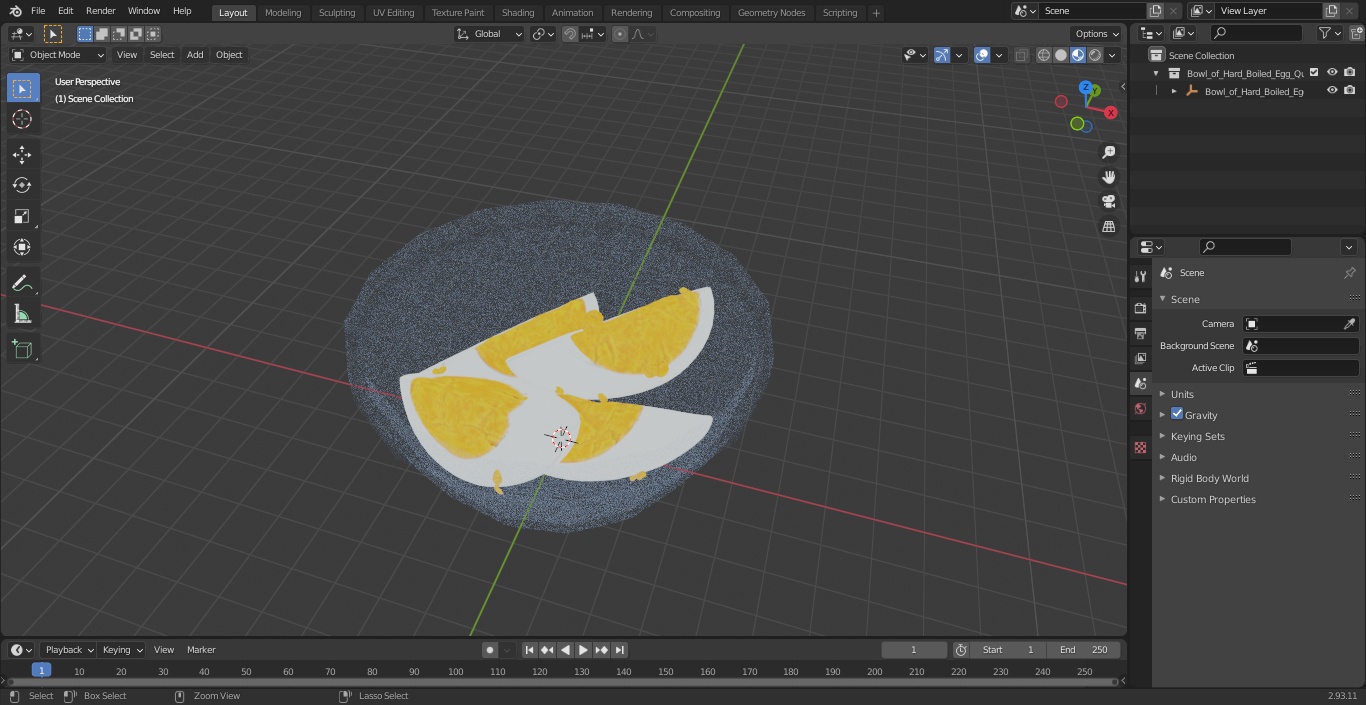Switch to Modeling workspace tab
Image resolution: width=1366 pixels, height=705 pixels.
[x=283, y=13]
